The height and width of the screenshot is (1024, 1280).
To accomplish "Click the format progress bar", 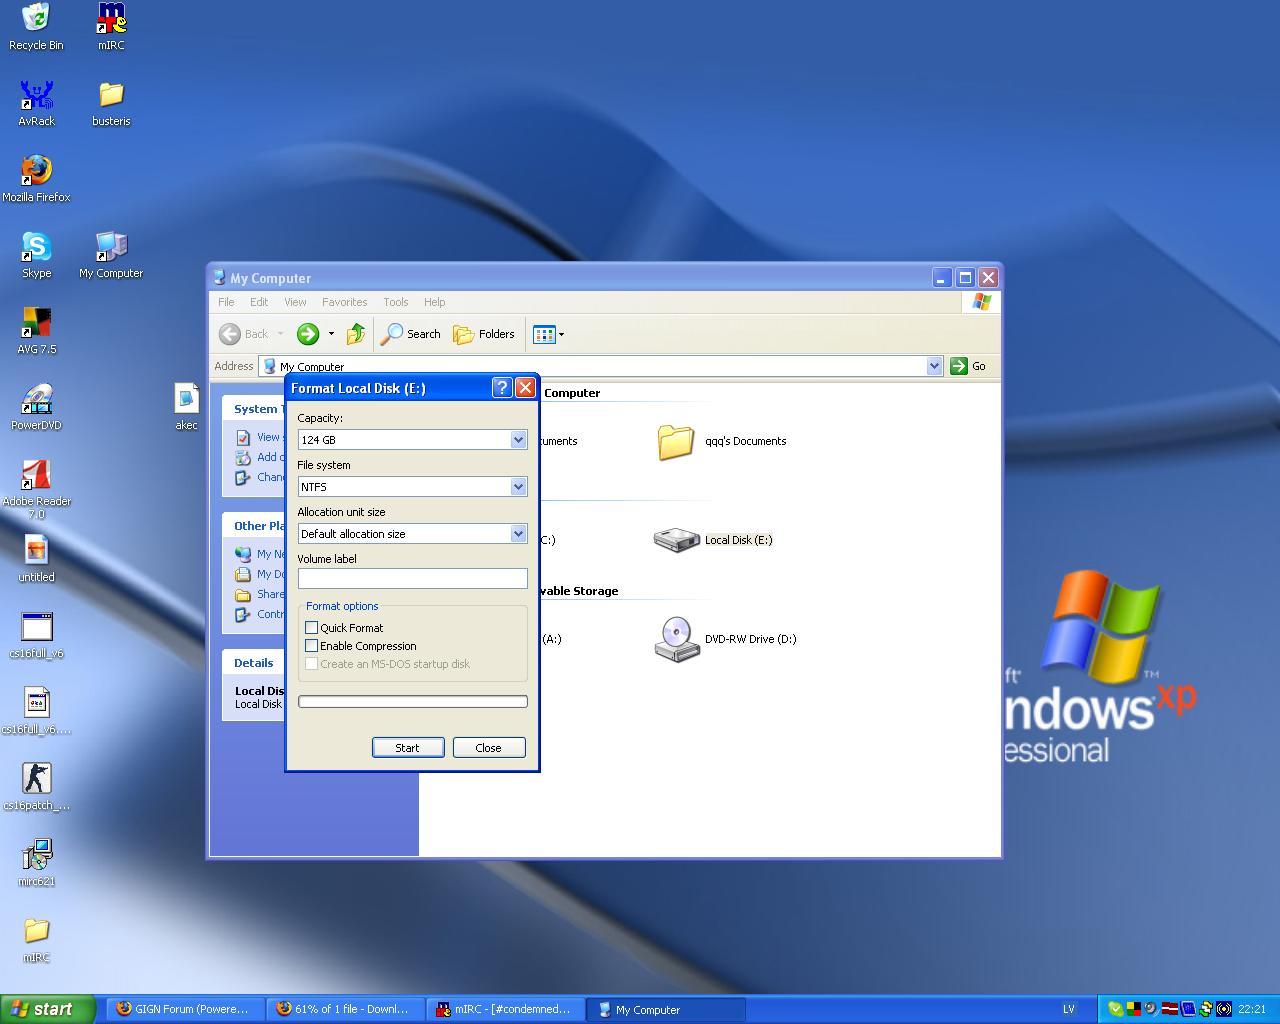I will point(412,701).
